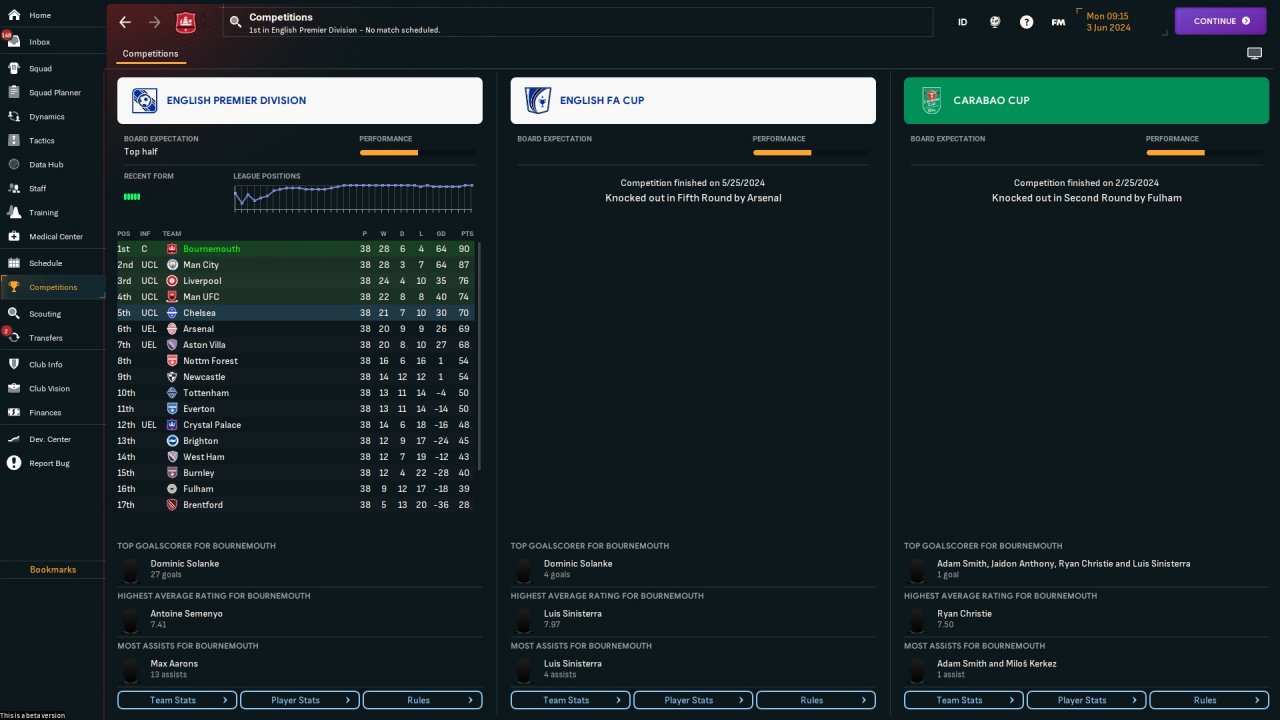Screen dimensions: 1280x720
Task: Click the screen display icon below Continue
Action: point(1254,54)
